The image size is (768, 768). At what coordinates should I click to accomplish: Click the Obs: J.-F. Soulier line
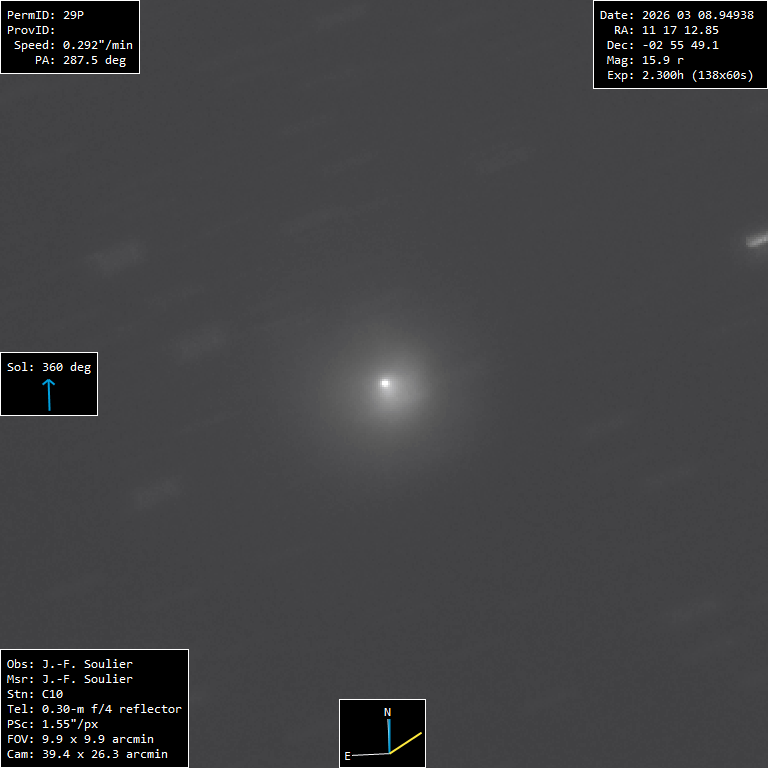(70, 664)
